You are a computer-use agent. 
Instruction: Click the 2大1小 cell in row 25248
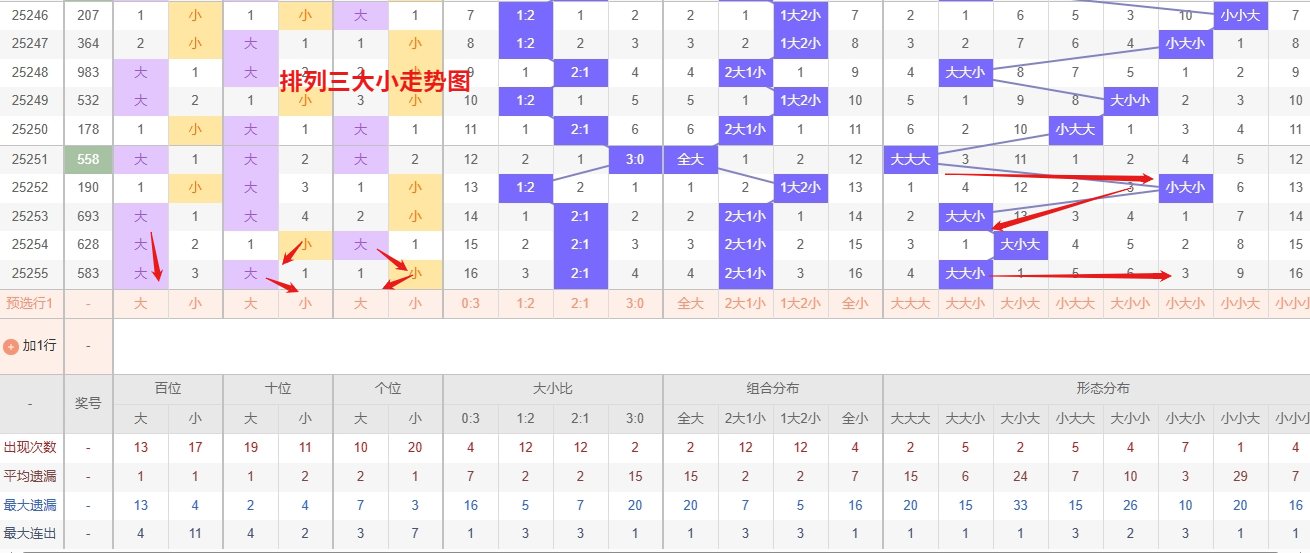click(745, 72)
